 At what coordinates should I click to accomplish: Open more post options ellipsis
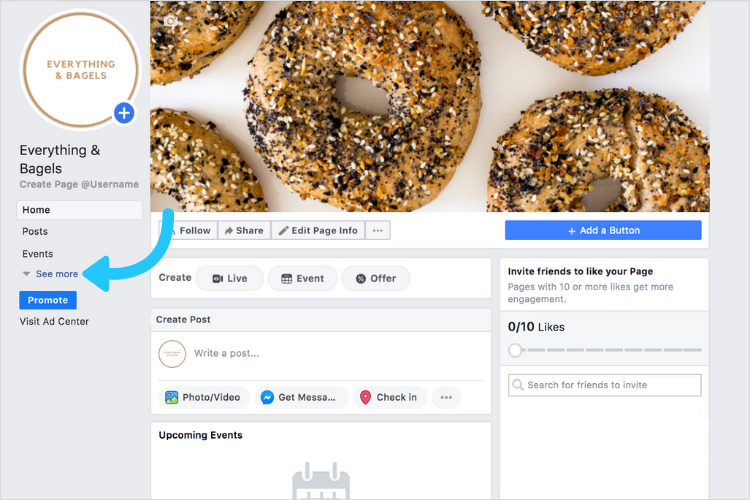[x=446, y=397]
